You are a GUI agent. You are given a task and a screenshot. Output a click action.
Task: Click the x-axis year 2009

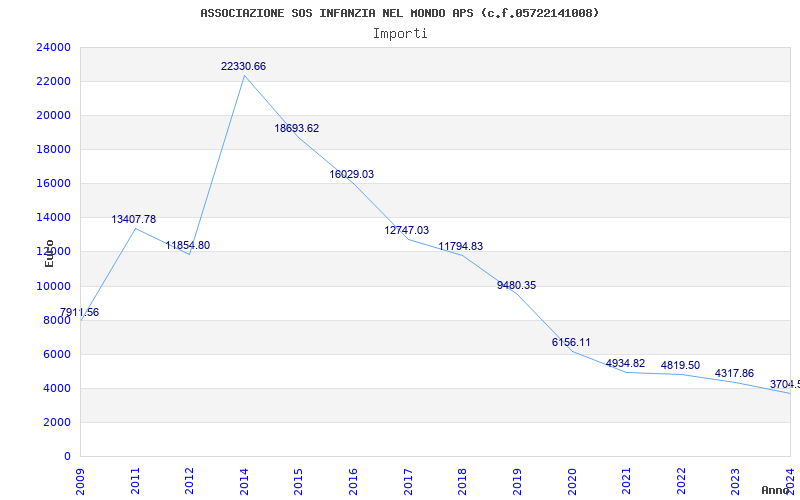tap(80, 481)
